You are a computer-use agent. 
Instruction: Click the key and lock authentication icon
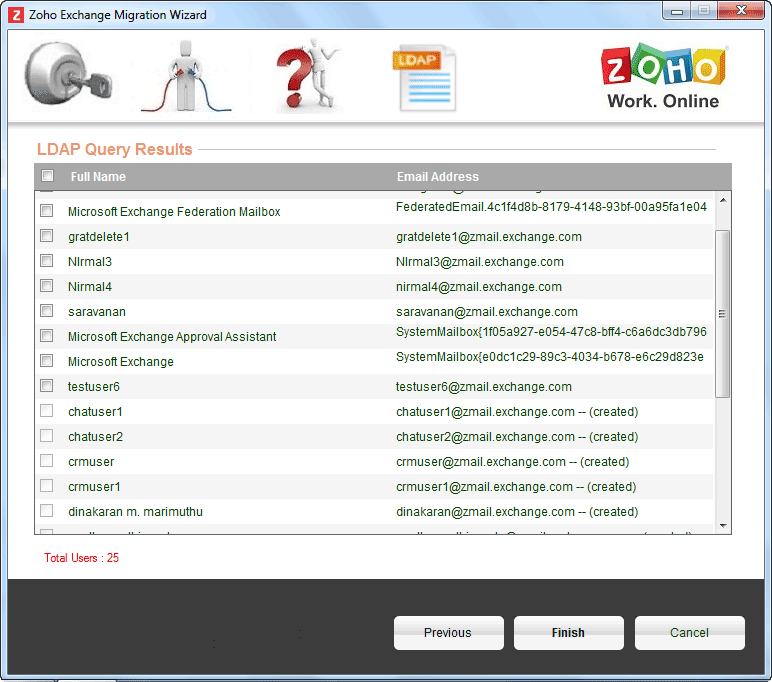click(x=67, y=77)
